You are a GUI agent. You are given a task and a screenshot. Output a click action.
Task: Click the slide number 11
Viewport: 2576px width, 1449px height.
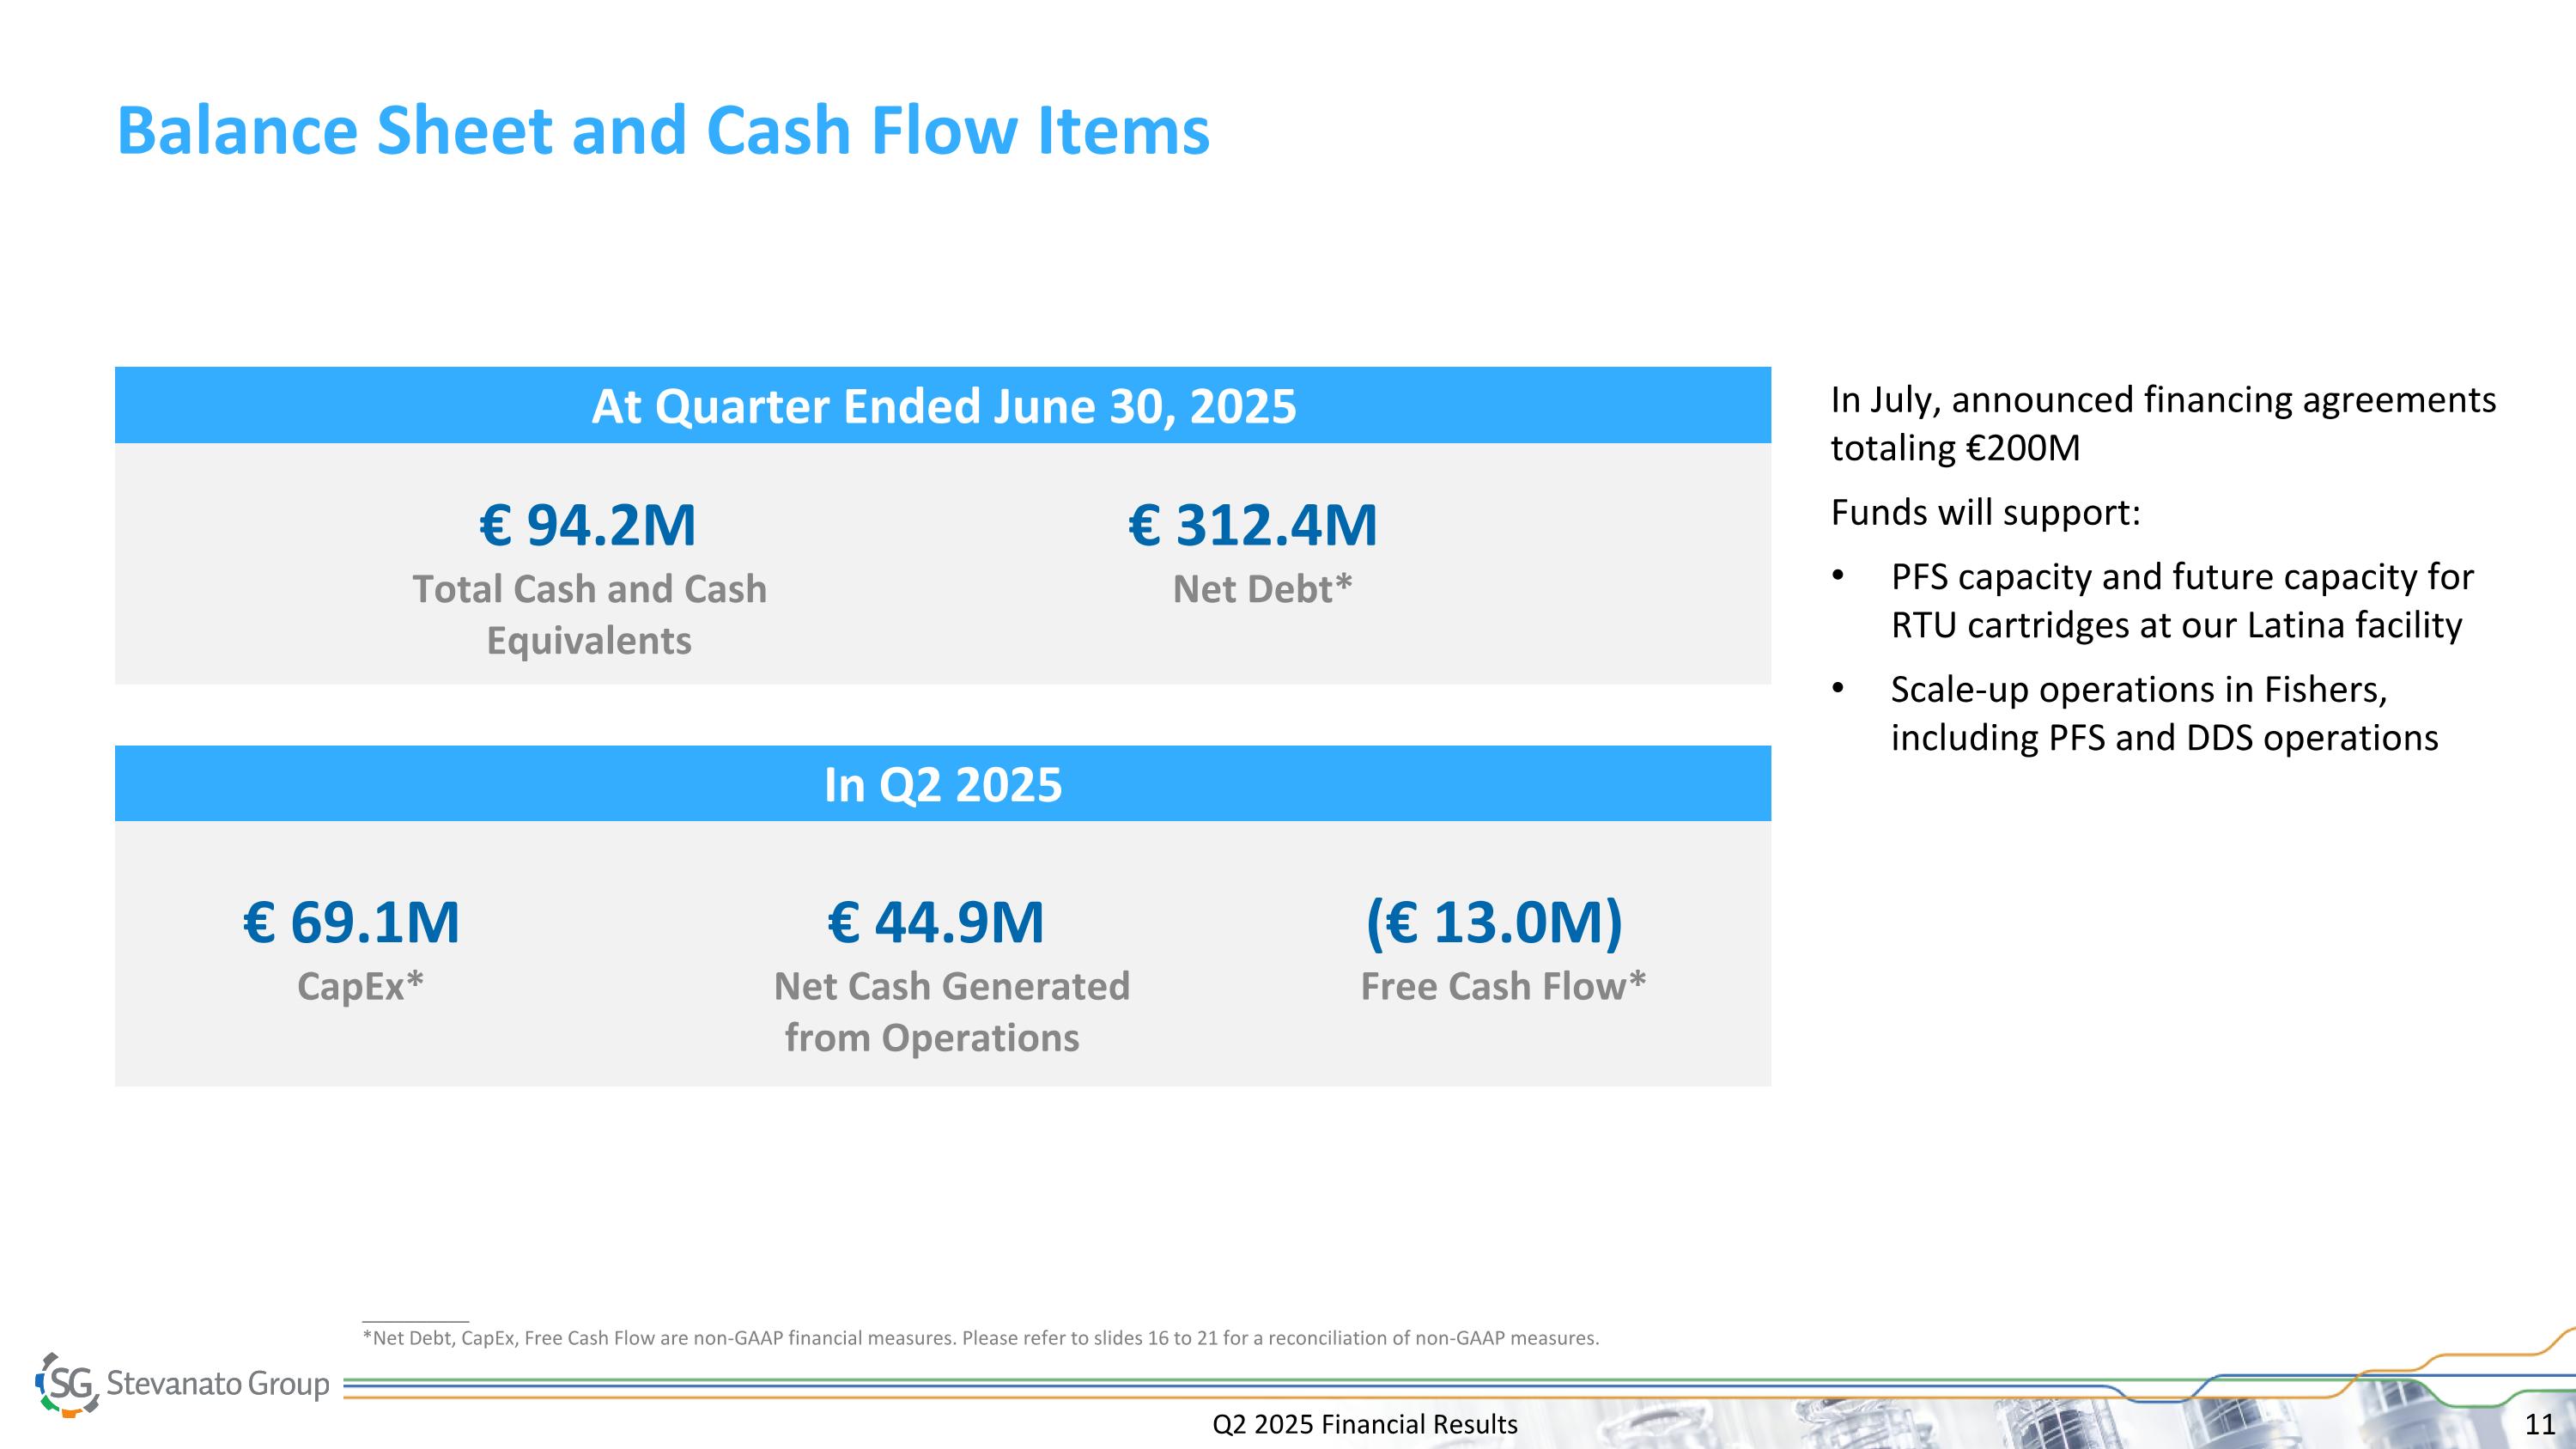pos(2539,1424)
